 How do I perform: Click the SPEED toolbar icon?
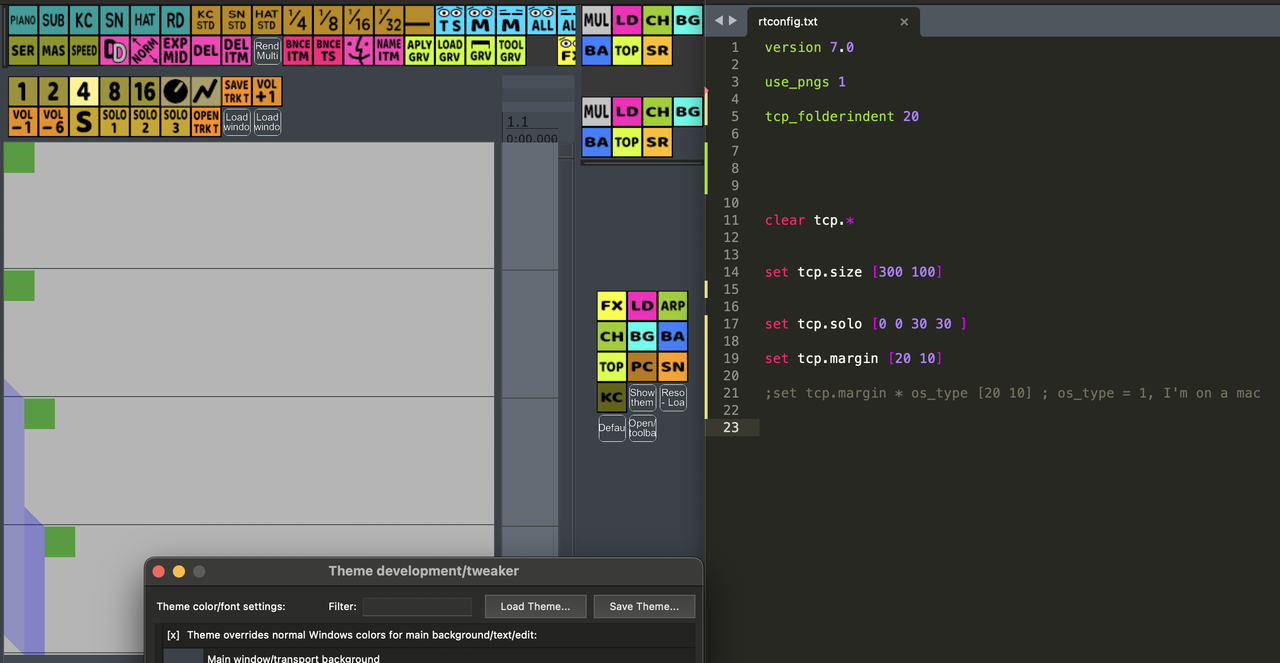(x=84, y=50)
